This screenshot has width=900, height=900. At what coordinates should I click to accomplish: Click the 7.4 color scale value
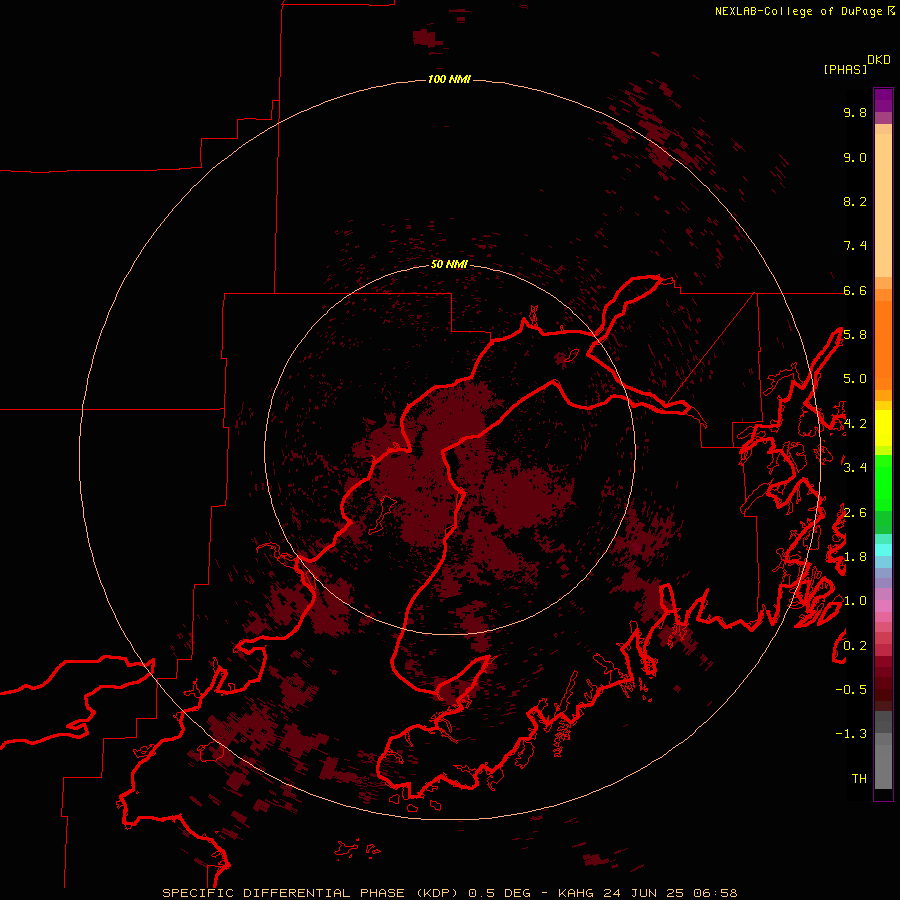pos(855,246)
